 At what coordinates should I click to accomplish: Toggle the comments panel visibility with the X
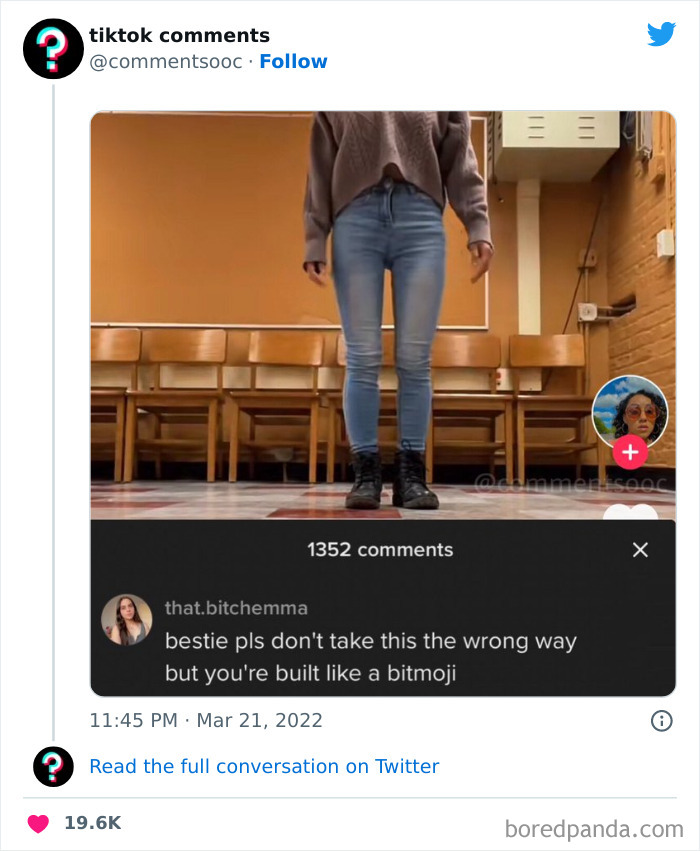click(x=639, y=549)
